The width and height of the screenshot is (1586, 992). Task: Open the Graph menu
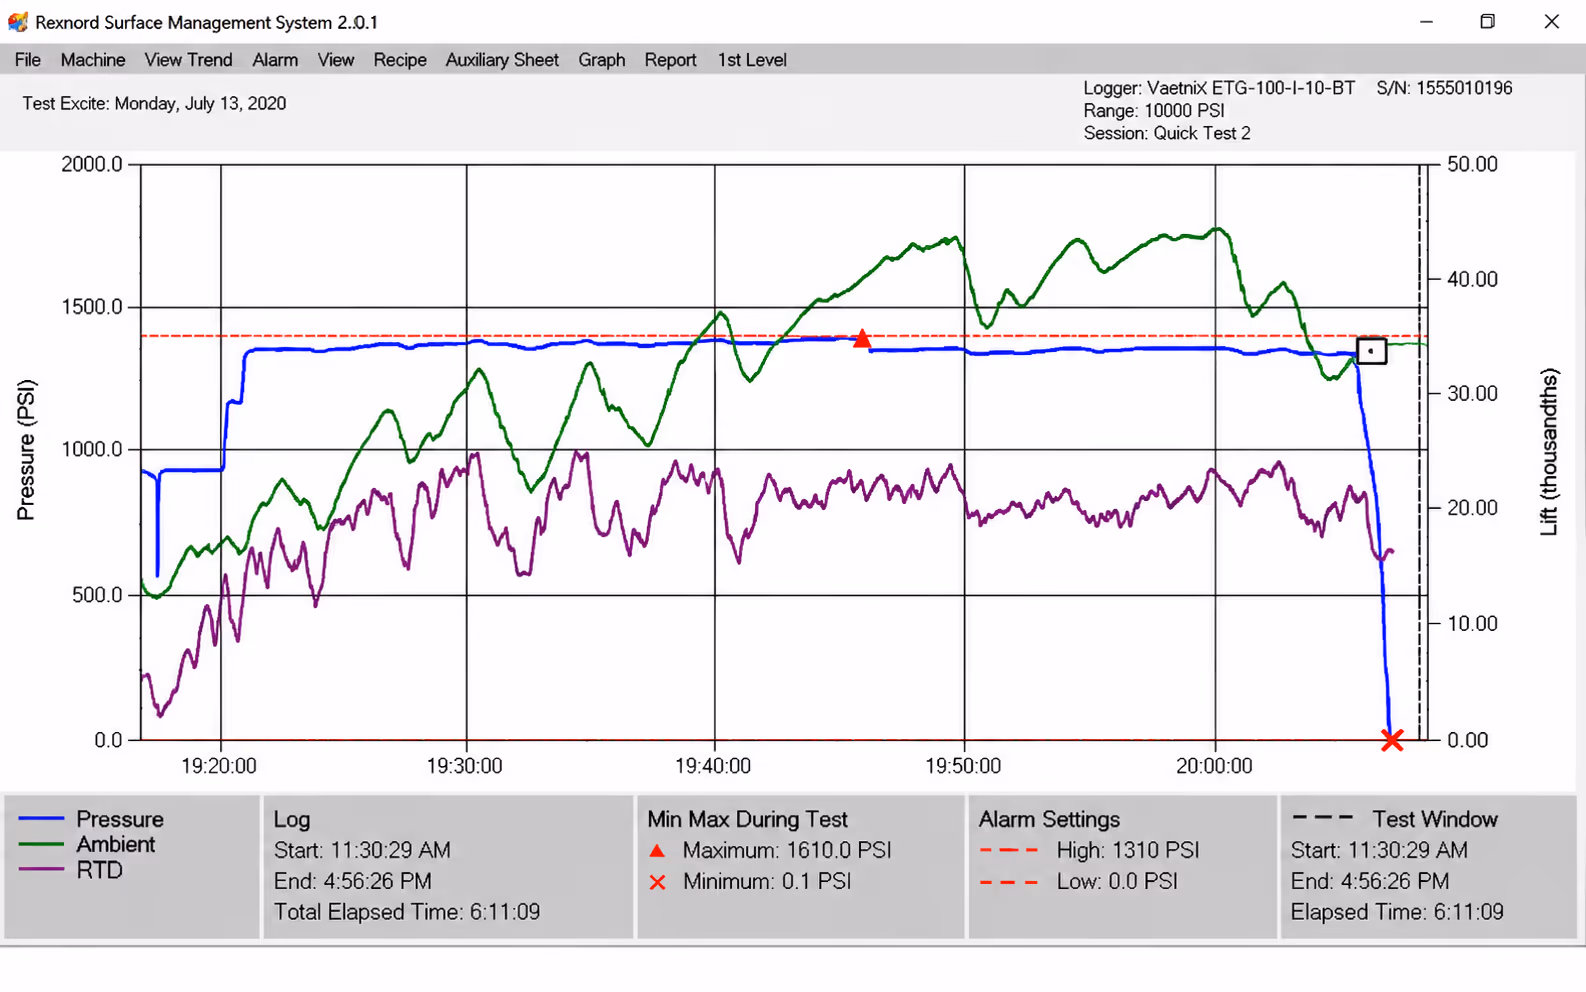click(602, 60)
